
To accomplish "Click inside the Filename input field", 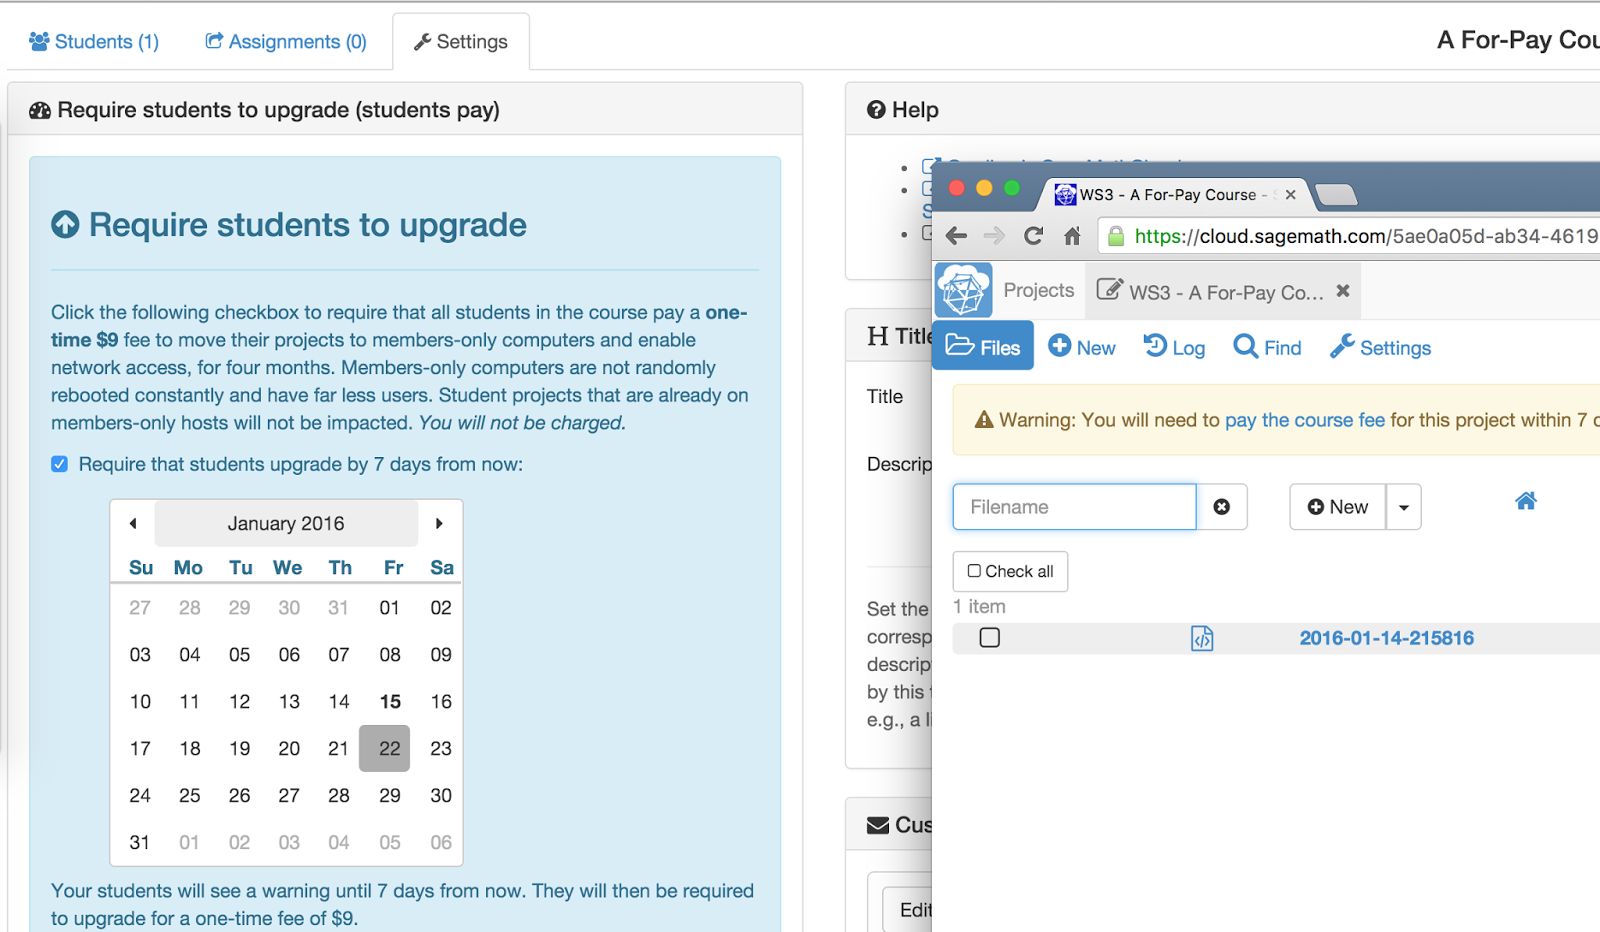I will point(1073,507).
